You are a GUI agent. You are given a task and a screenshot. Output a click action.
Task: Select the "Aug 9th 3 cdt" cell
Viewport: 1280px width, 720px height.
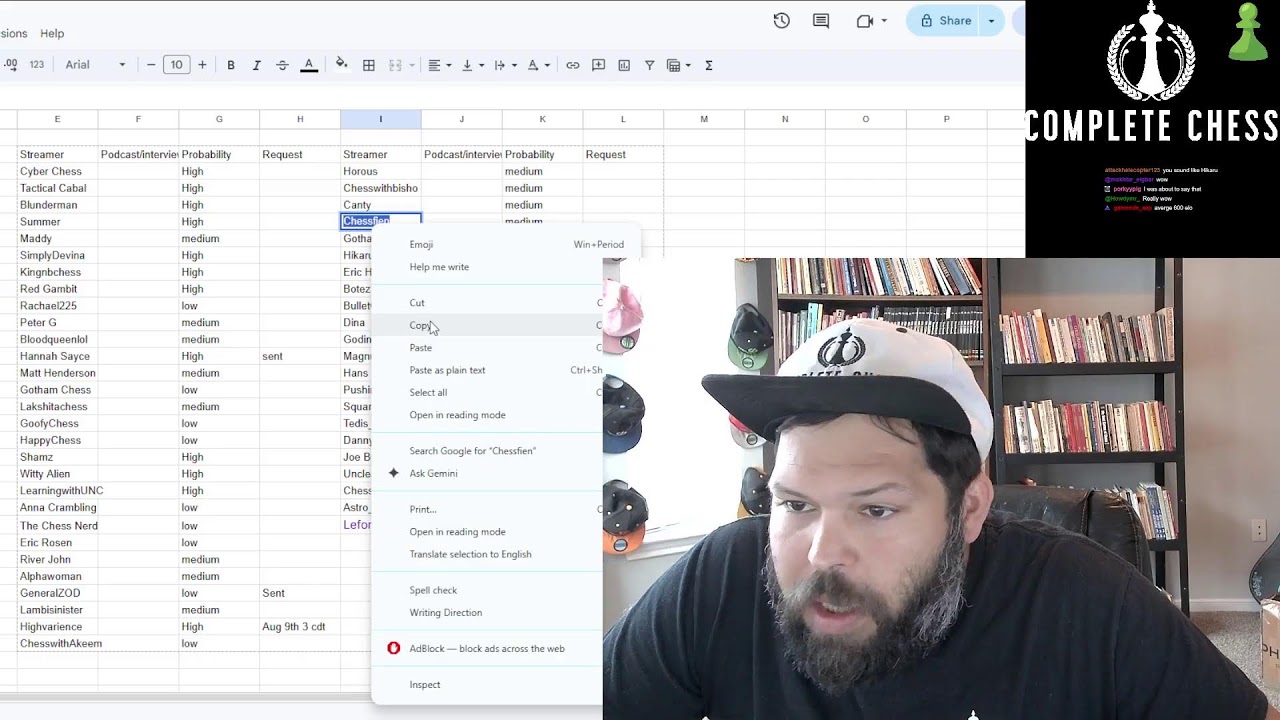click(x=300, y=626)
